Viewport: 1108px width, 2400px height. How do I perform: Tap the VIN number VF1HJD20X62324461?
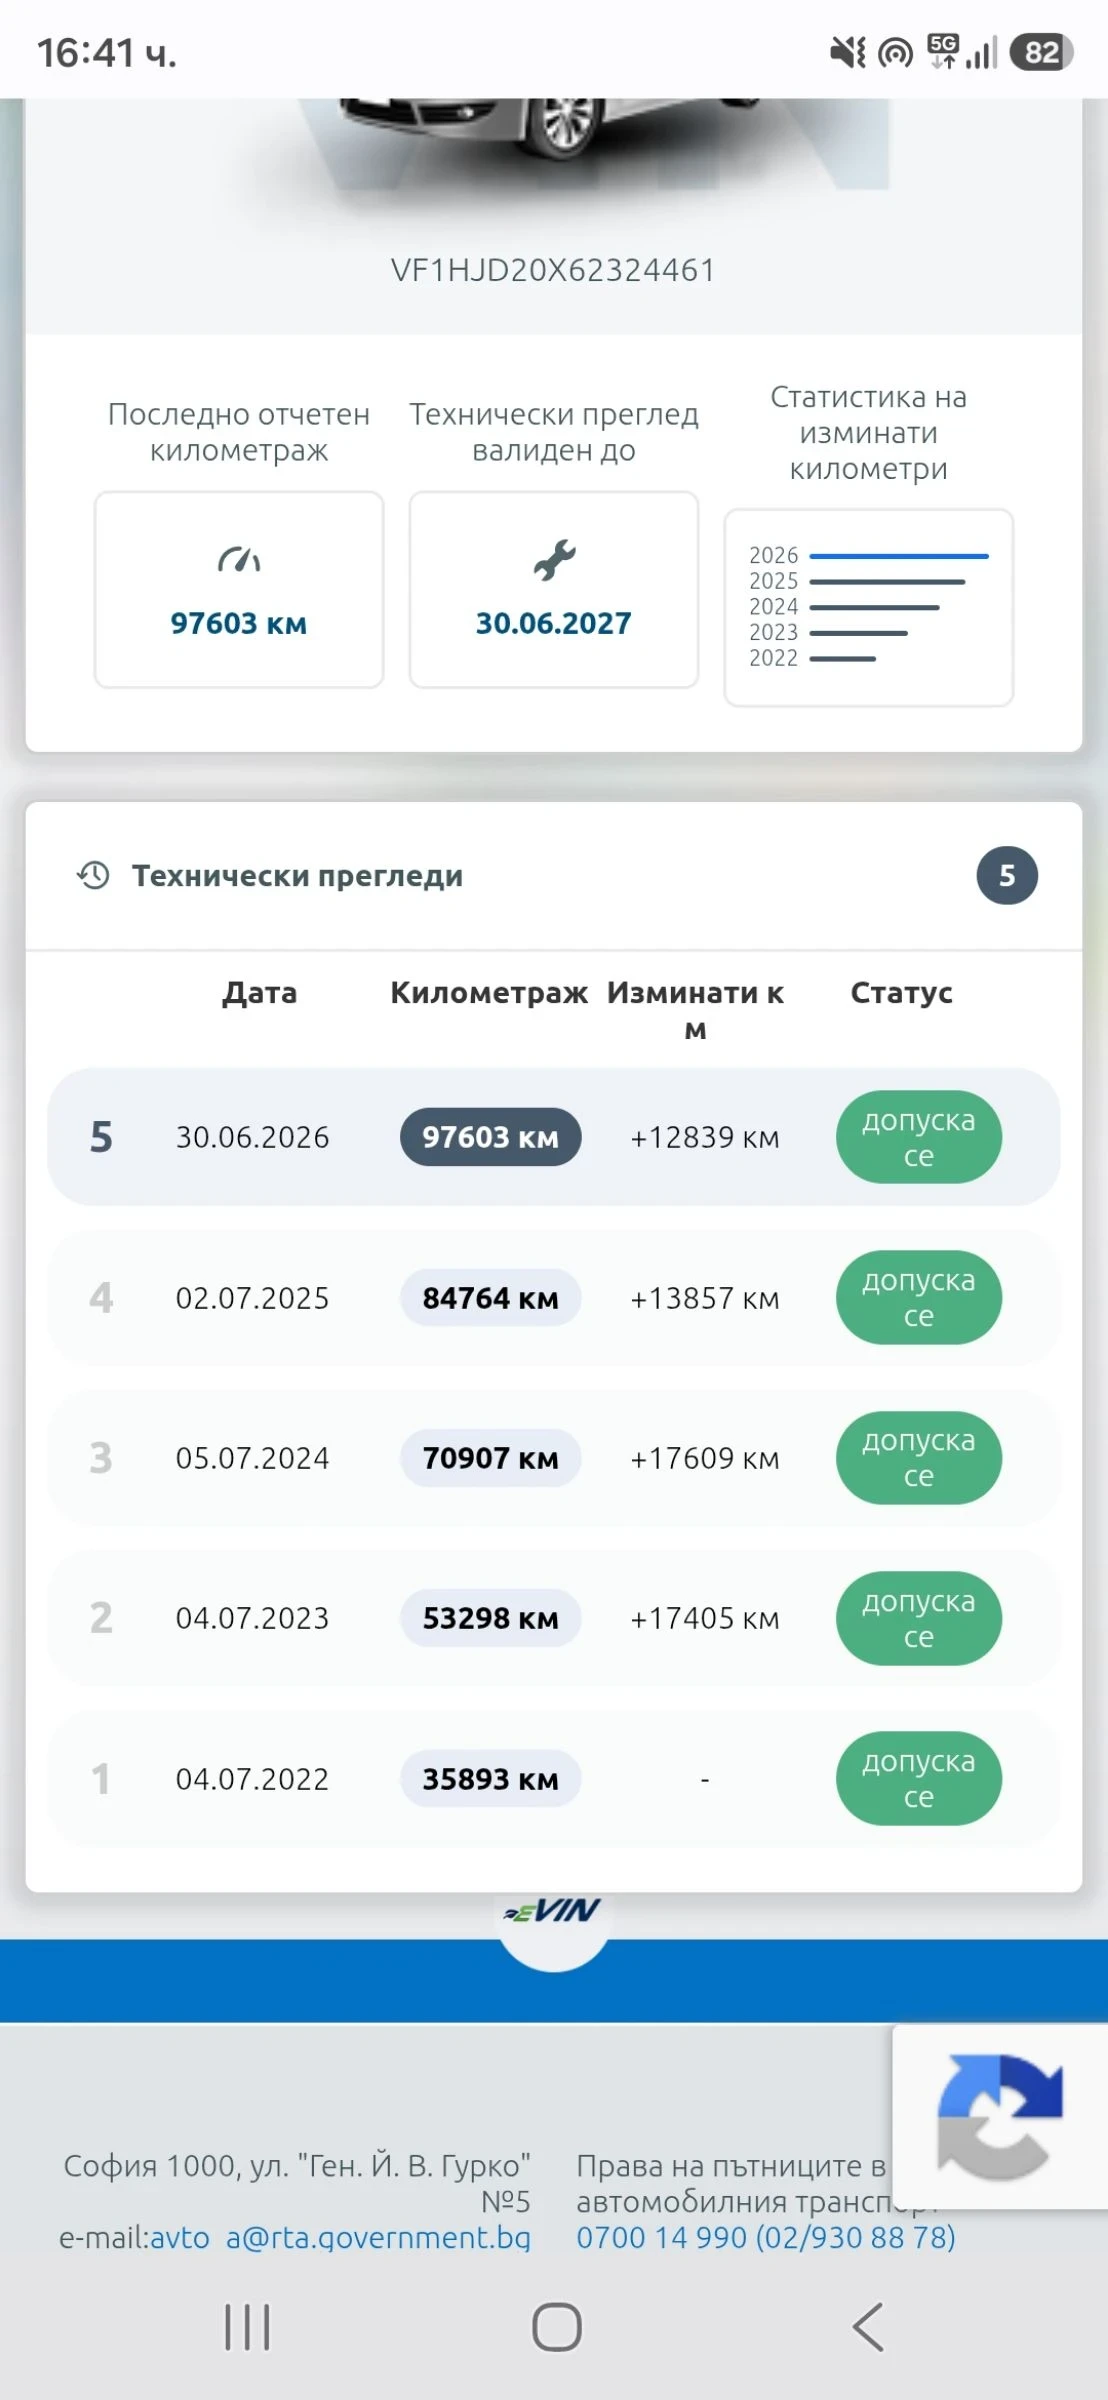553,270
